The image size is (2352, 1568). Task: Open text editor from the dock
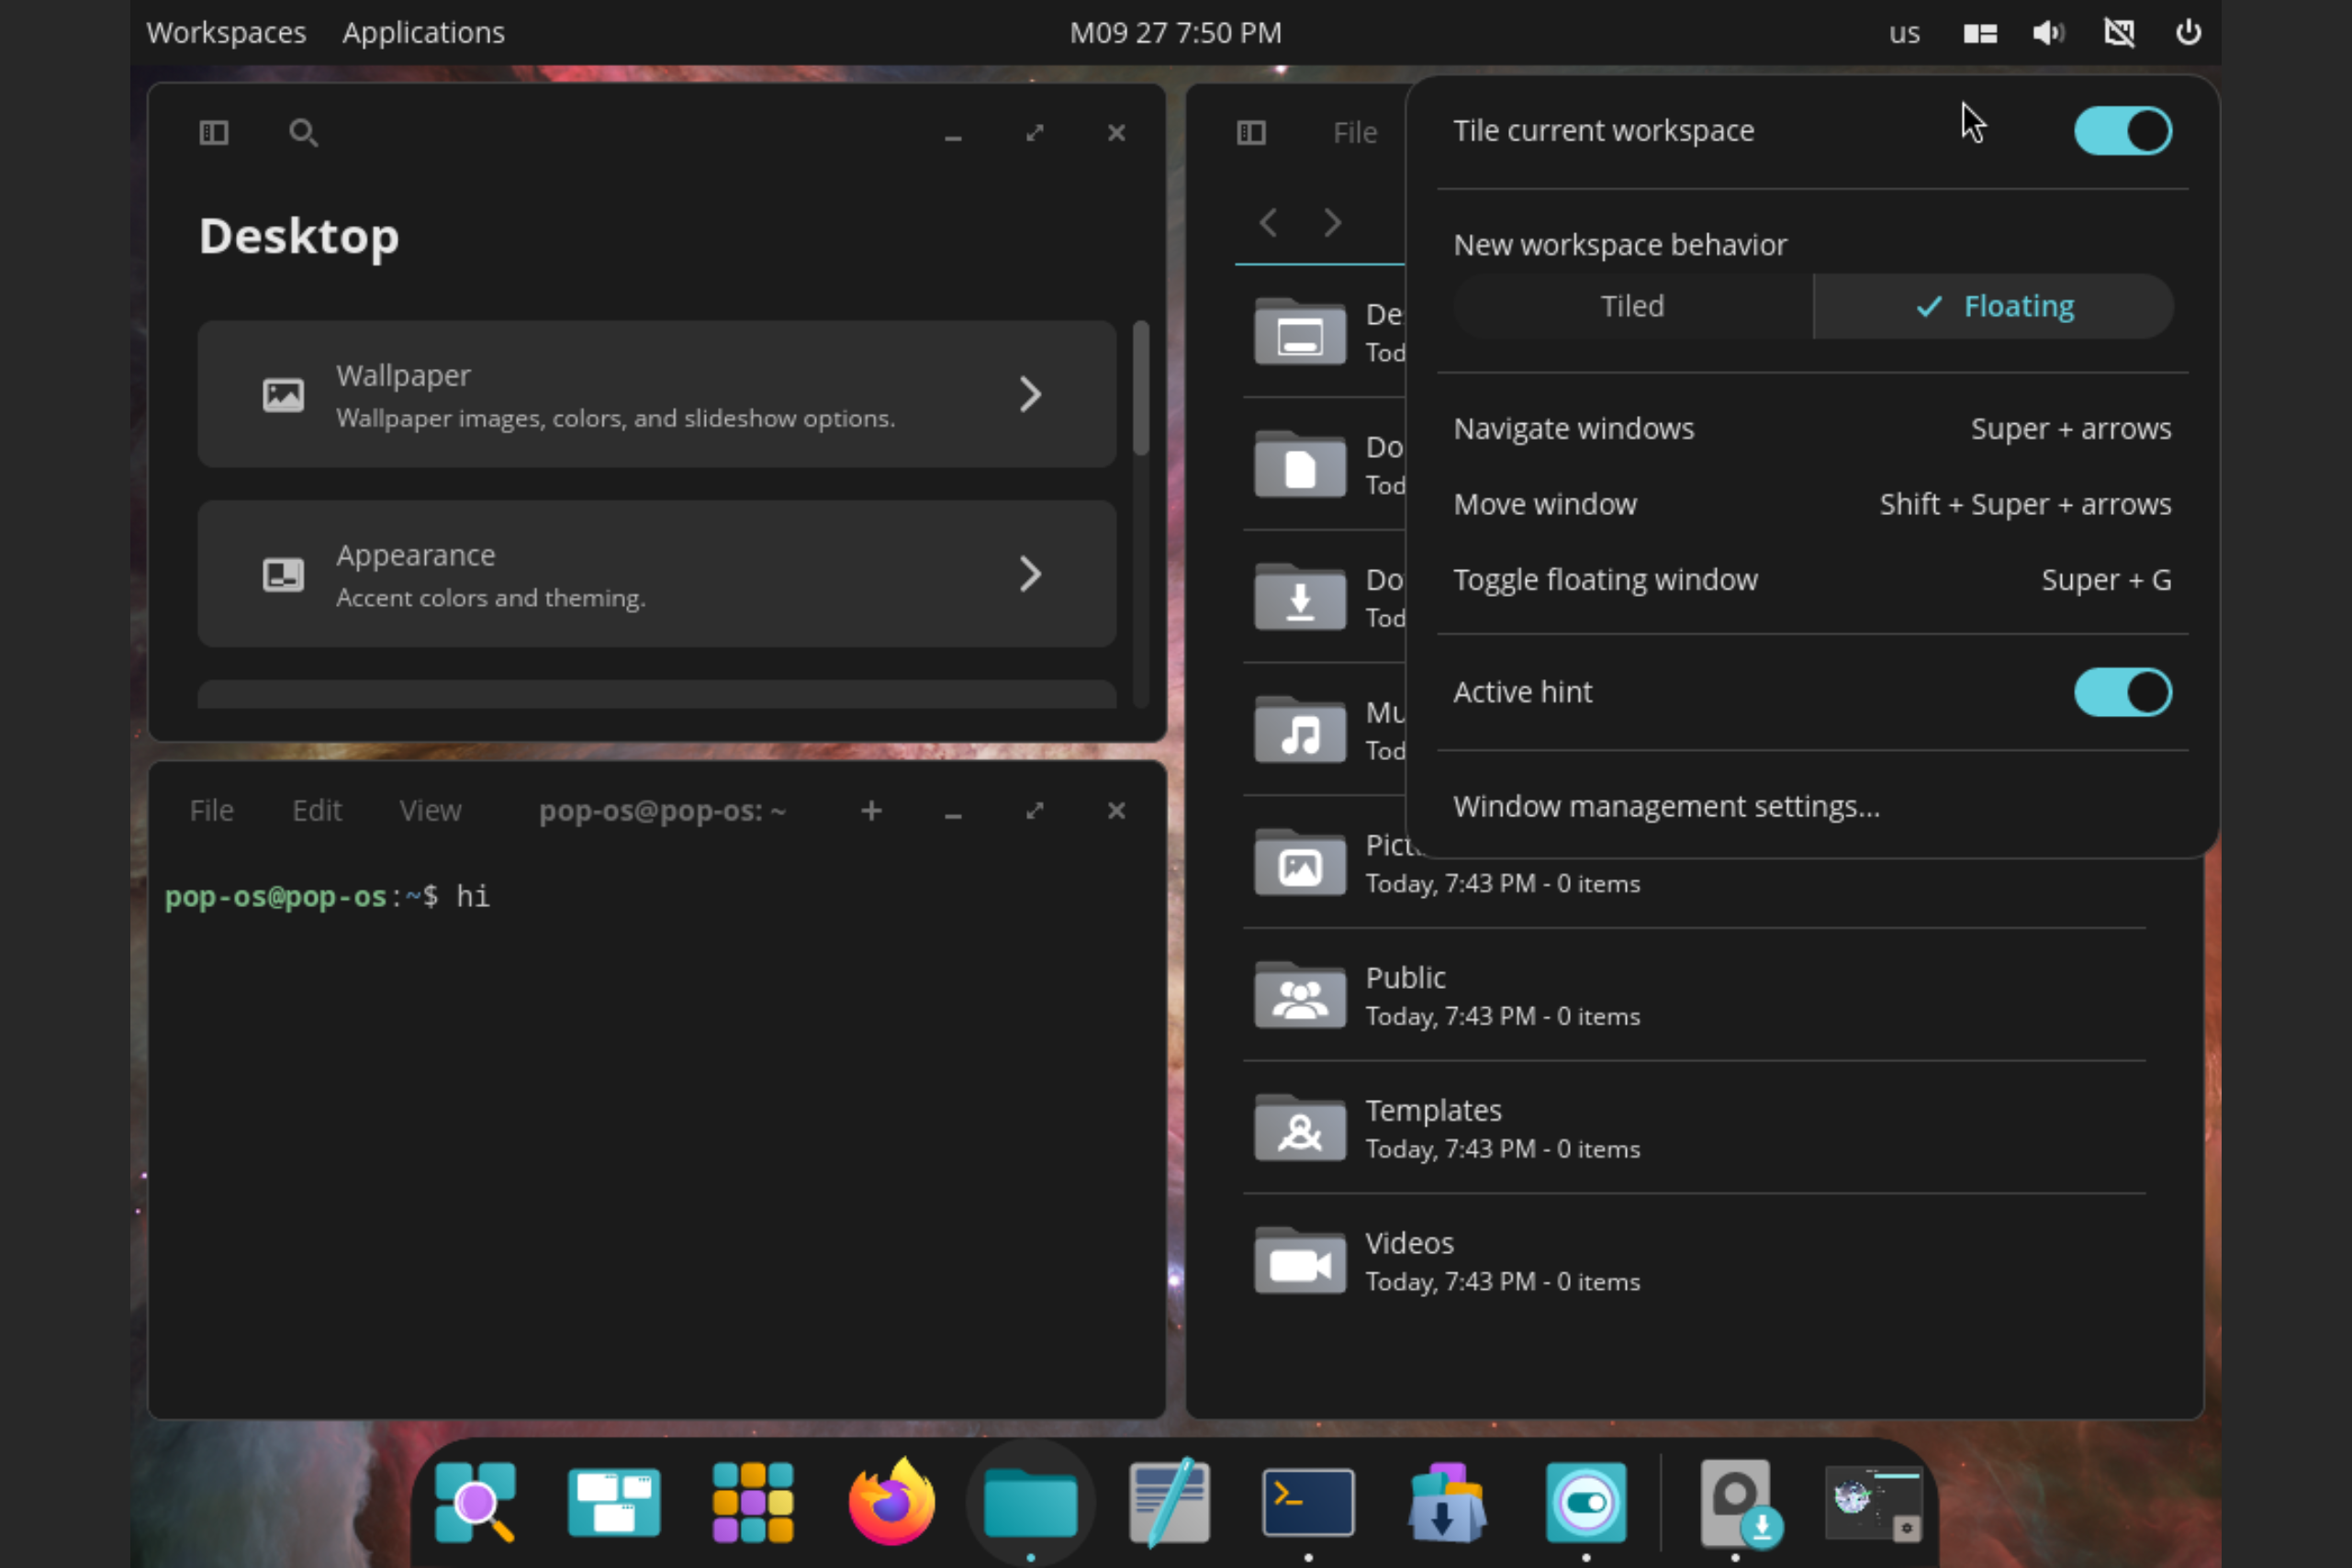tap(1169, 1501)
